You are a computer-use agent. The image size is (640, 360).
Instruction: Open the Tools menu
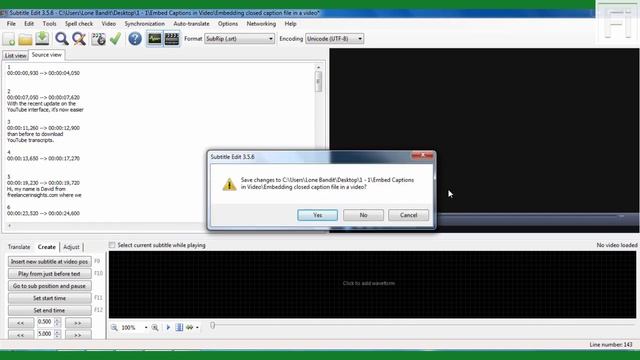pos(49,24)
